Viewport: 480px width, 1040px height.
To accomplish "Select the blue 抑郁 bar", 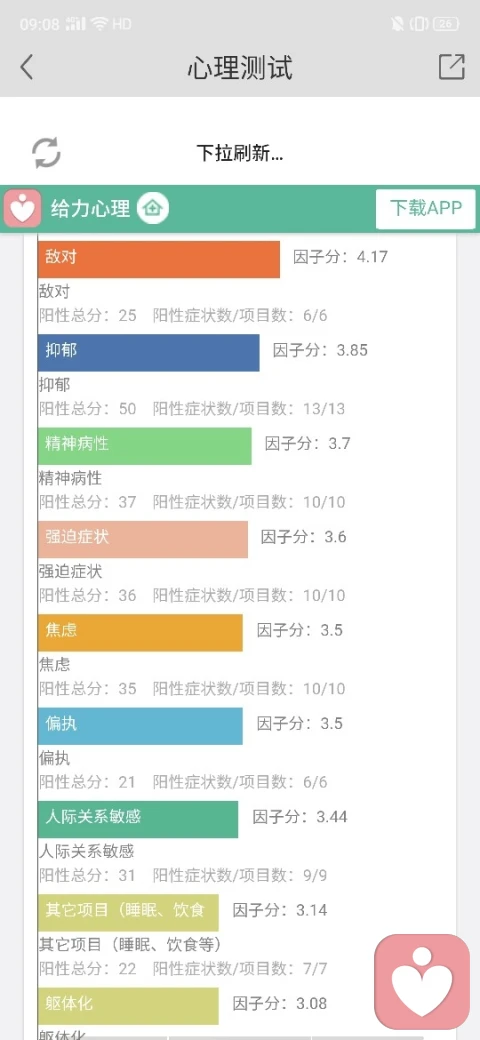I will pyautogui.click(x=149, y=353).
